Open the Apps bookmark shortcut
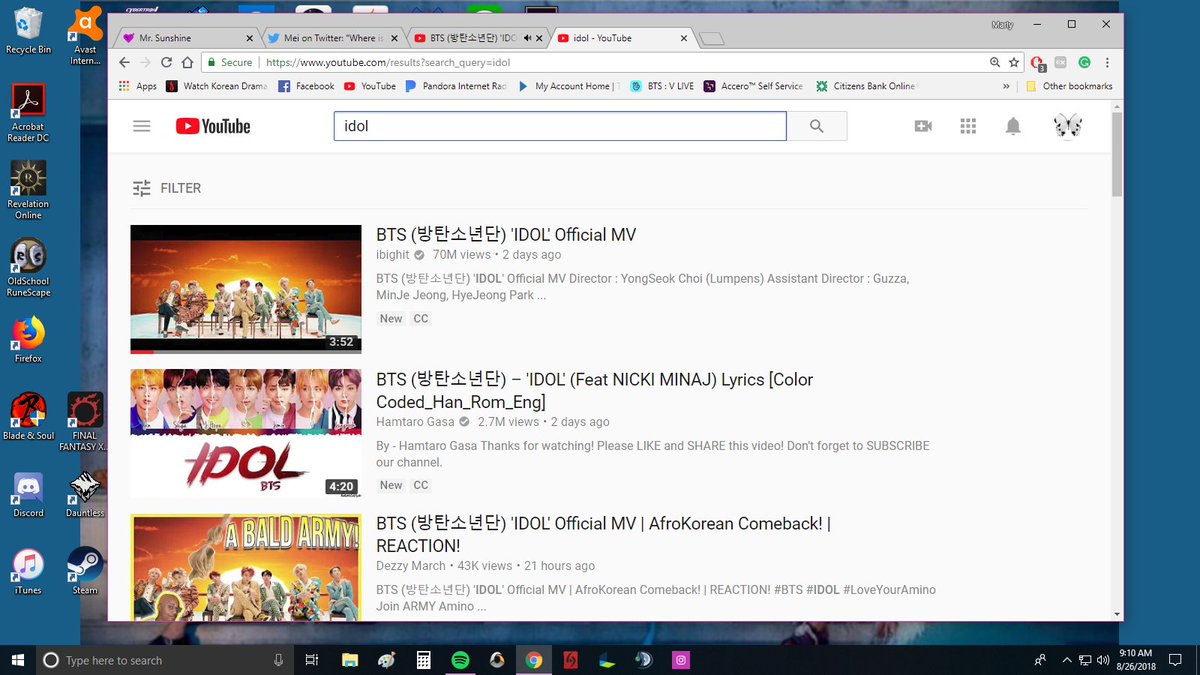The width and height of the screenshot is (1200, 675). 138,86
